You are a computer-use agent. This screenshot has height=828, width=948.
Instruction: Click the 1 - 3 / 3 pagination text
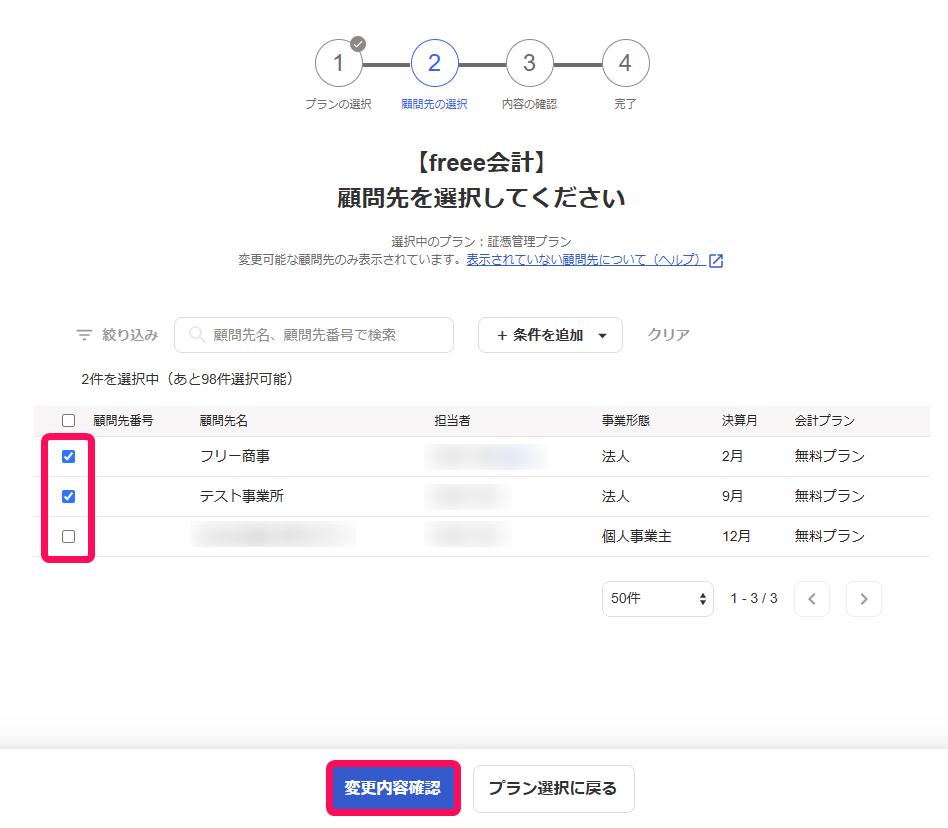pyautogui.click(x=754, y=598)
